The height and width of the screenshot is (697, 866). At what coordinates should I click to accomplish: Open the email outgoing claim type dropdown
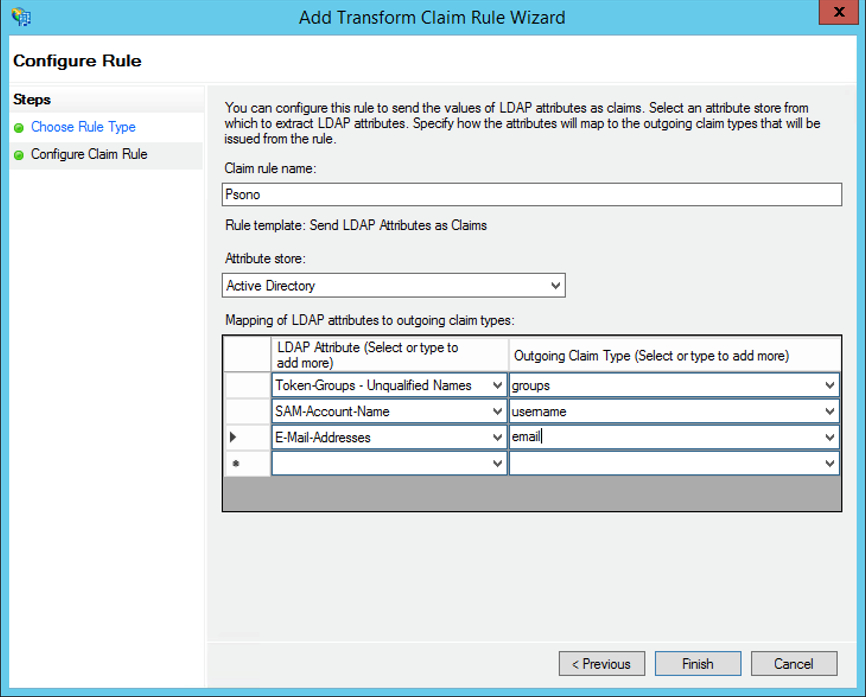(x=830, y=437)
